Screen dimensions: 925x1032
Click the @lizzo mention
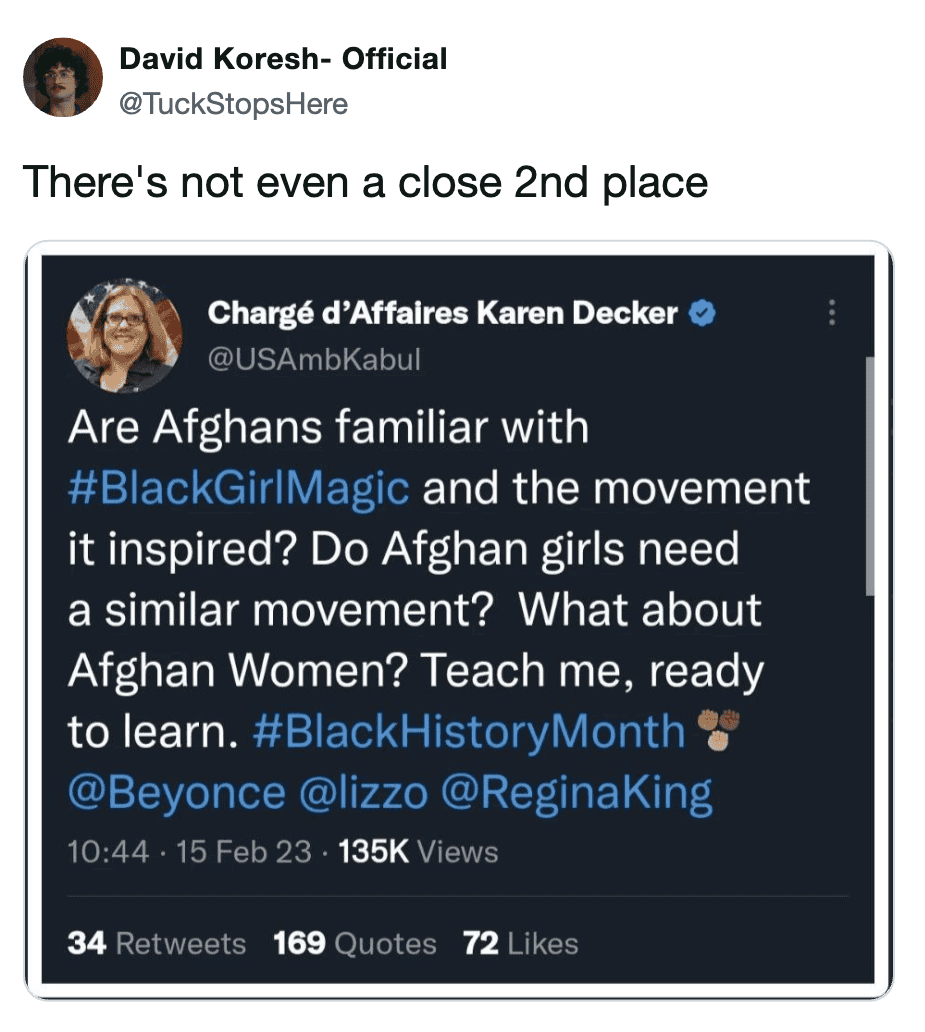tap(363, 793)
